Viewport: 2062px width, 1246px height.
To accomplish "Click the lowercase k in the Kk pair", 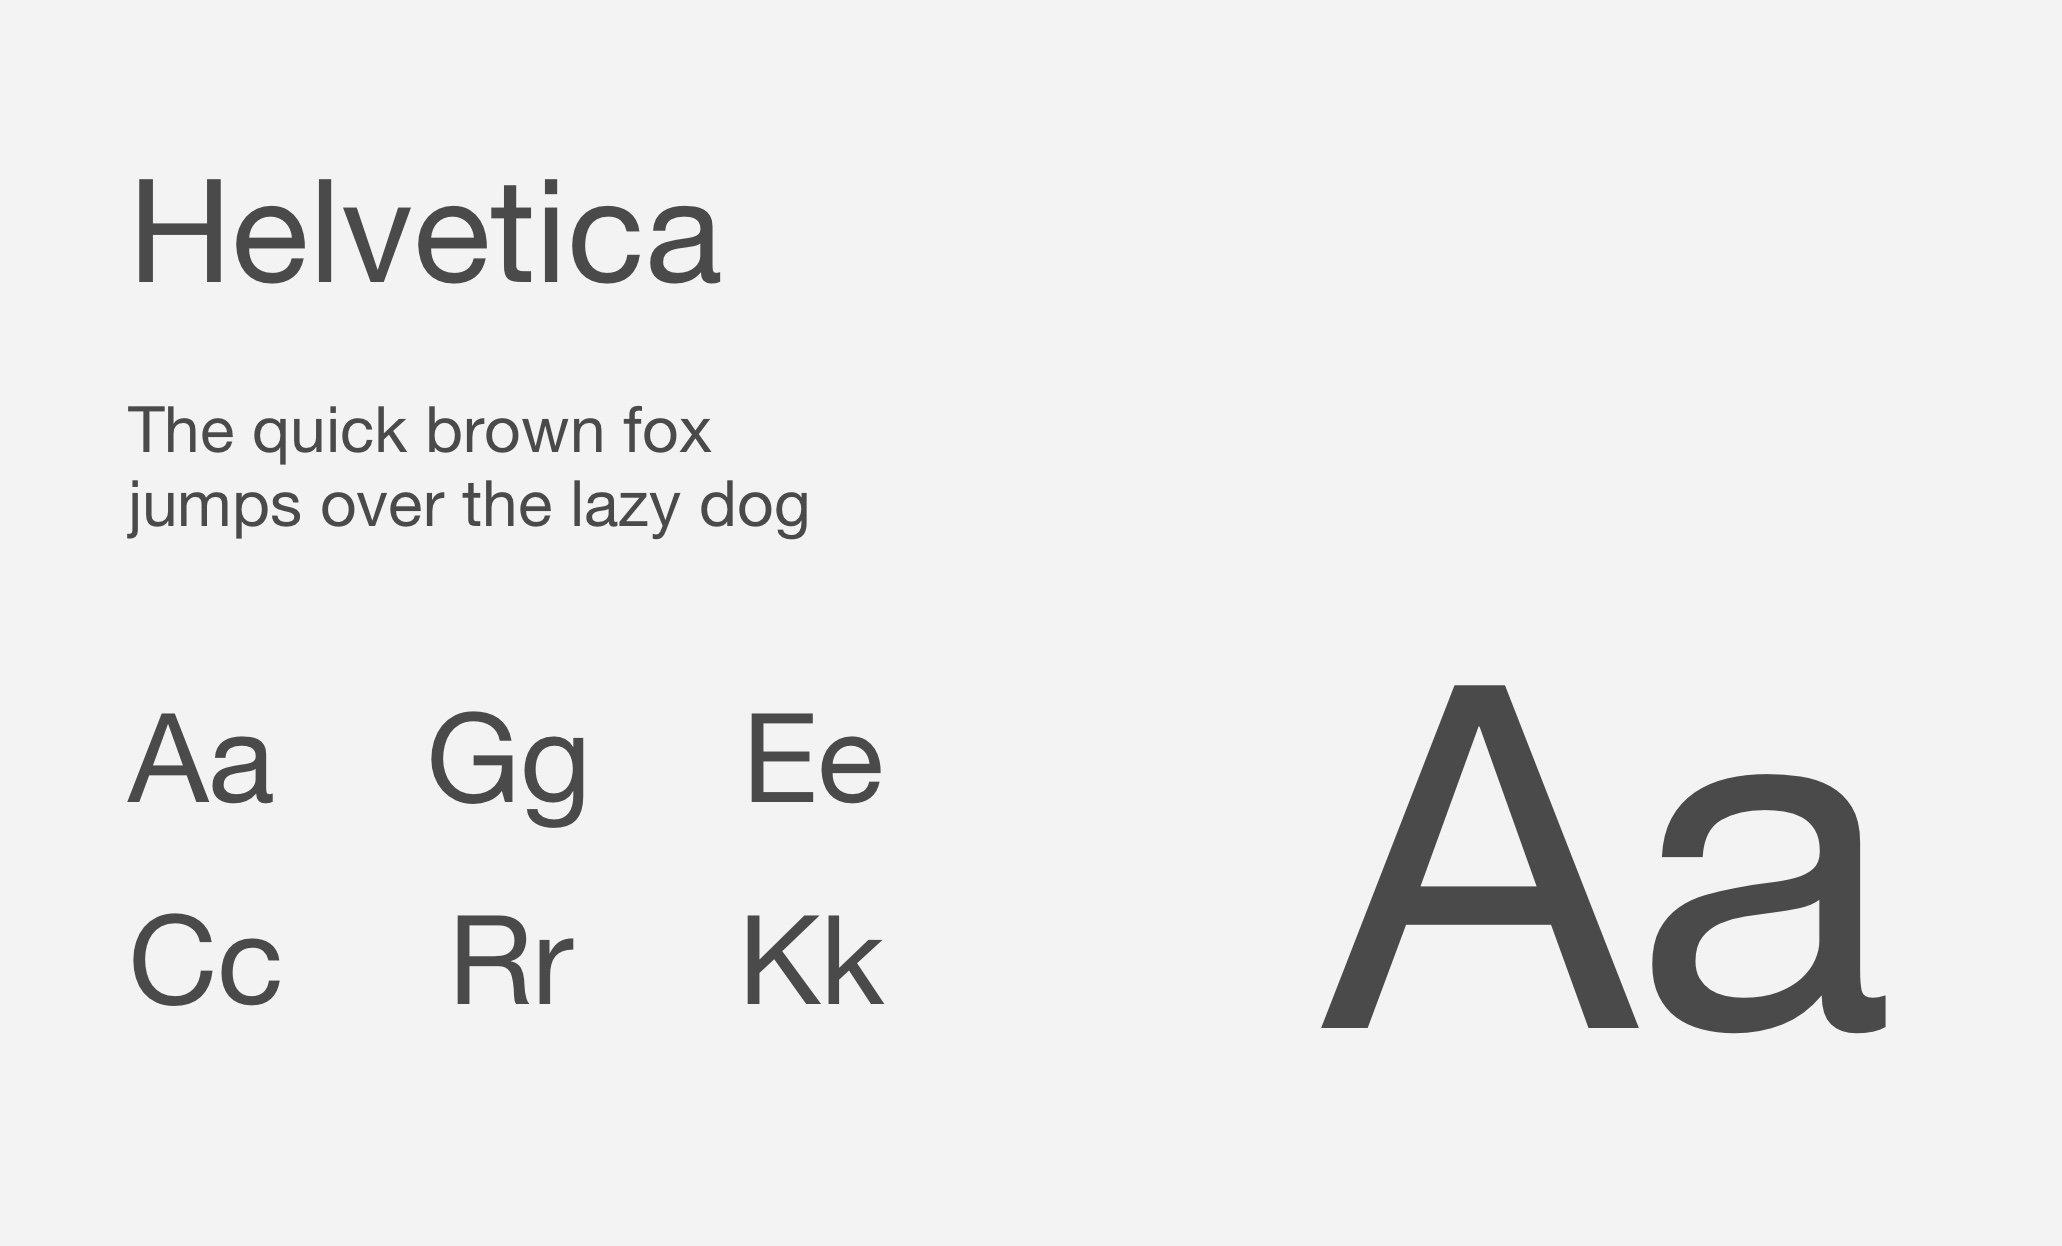I will coord(855,961).
